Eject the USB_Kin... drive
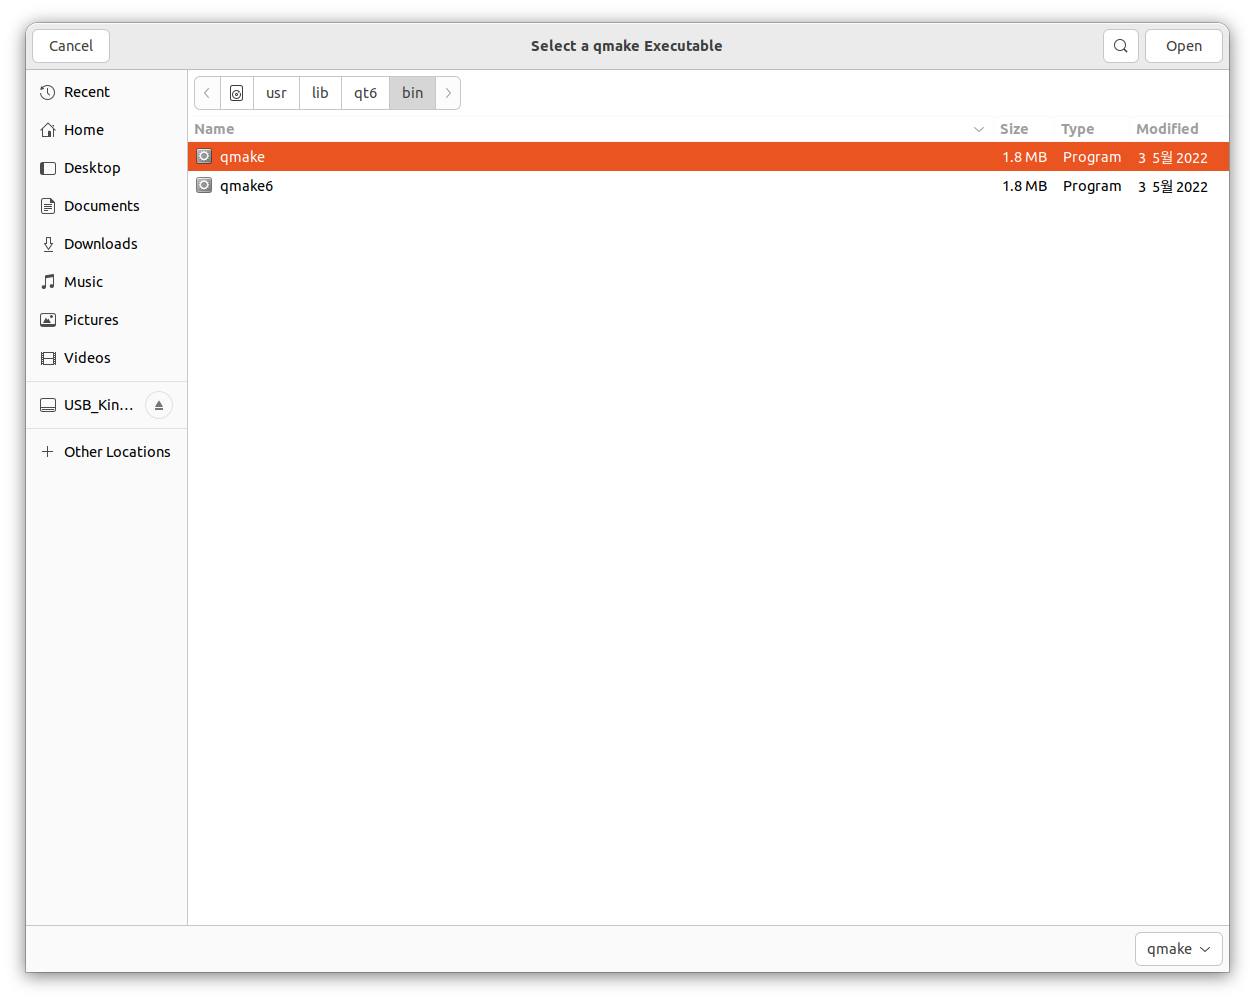This screenshot has height=1001, width=1255. click(x=159, y=405)
